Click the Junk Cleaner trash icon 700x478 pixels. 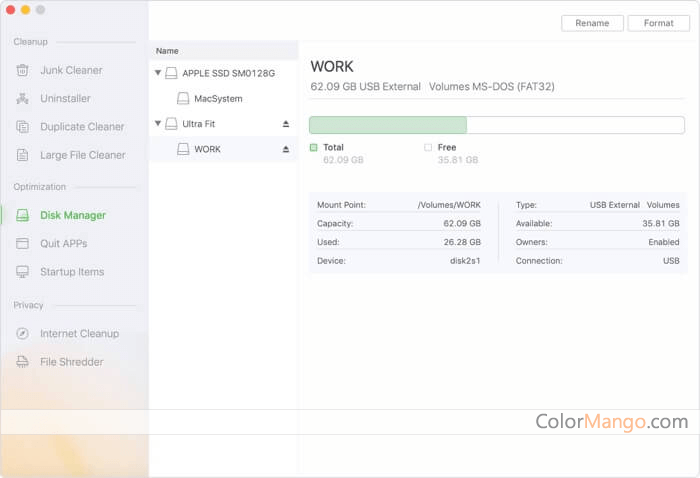coord(22,70)
